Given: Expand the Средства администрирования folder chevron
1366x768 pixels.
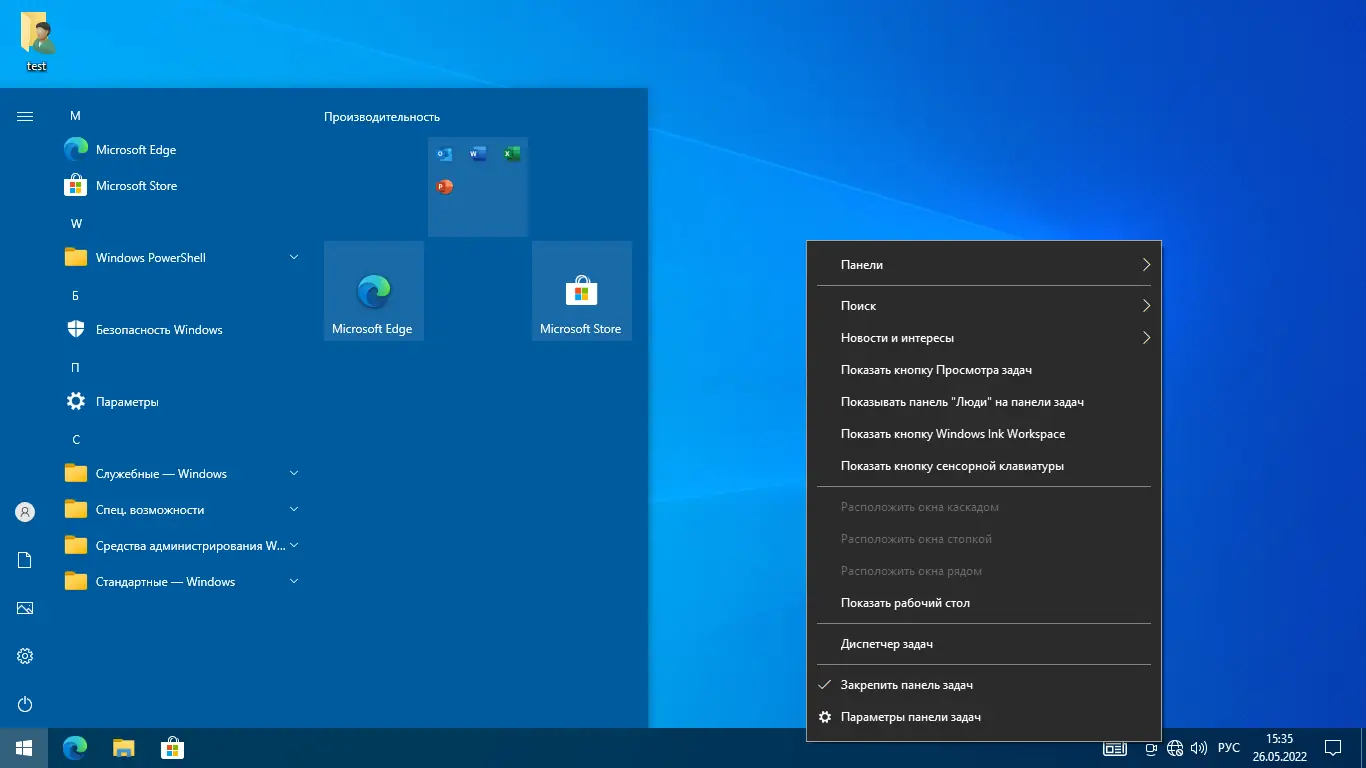Looking at the screenshot, I should click(x=294, y=546).
